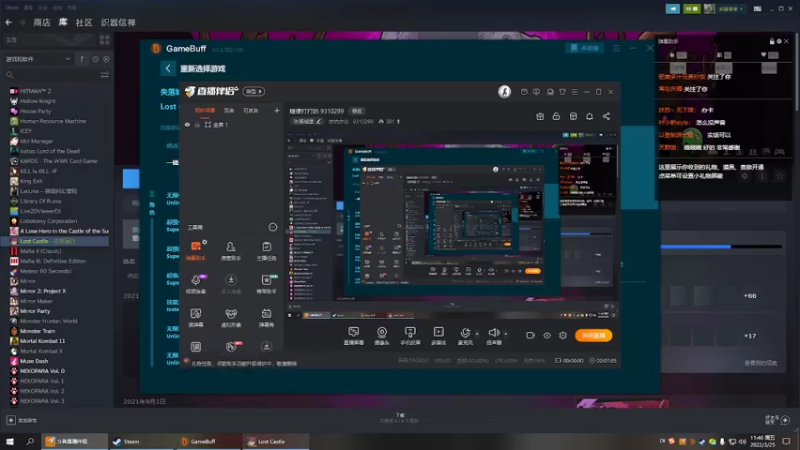800x450 pixels.
Task: Open the 弹幕助手 tool in the toolbox
Action: 196,251
